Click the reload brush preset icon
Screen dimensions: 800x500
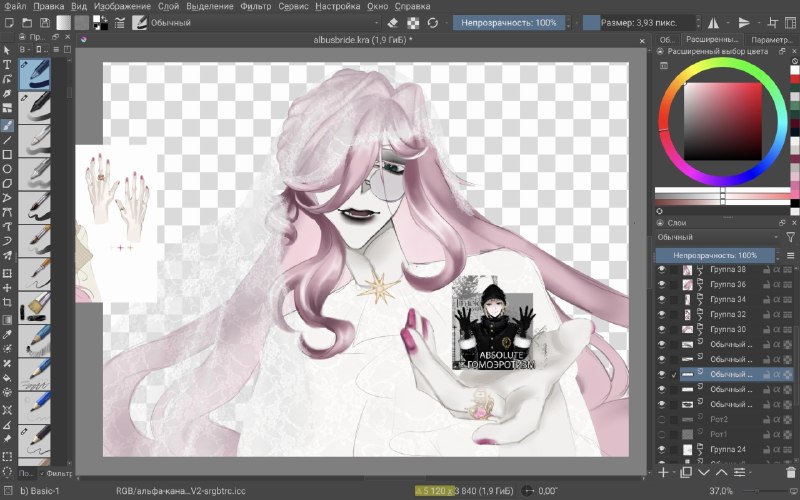433,23
